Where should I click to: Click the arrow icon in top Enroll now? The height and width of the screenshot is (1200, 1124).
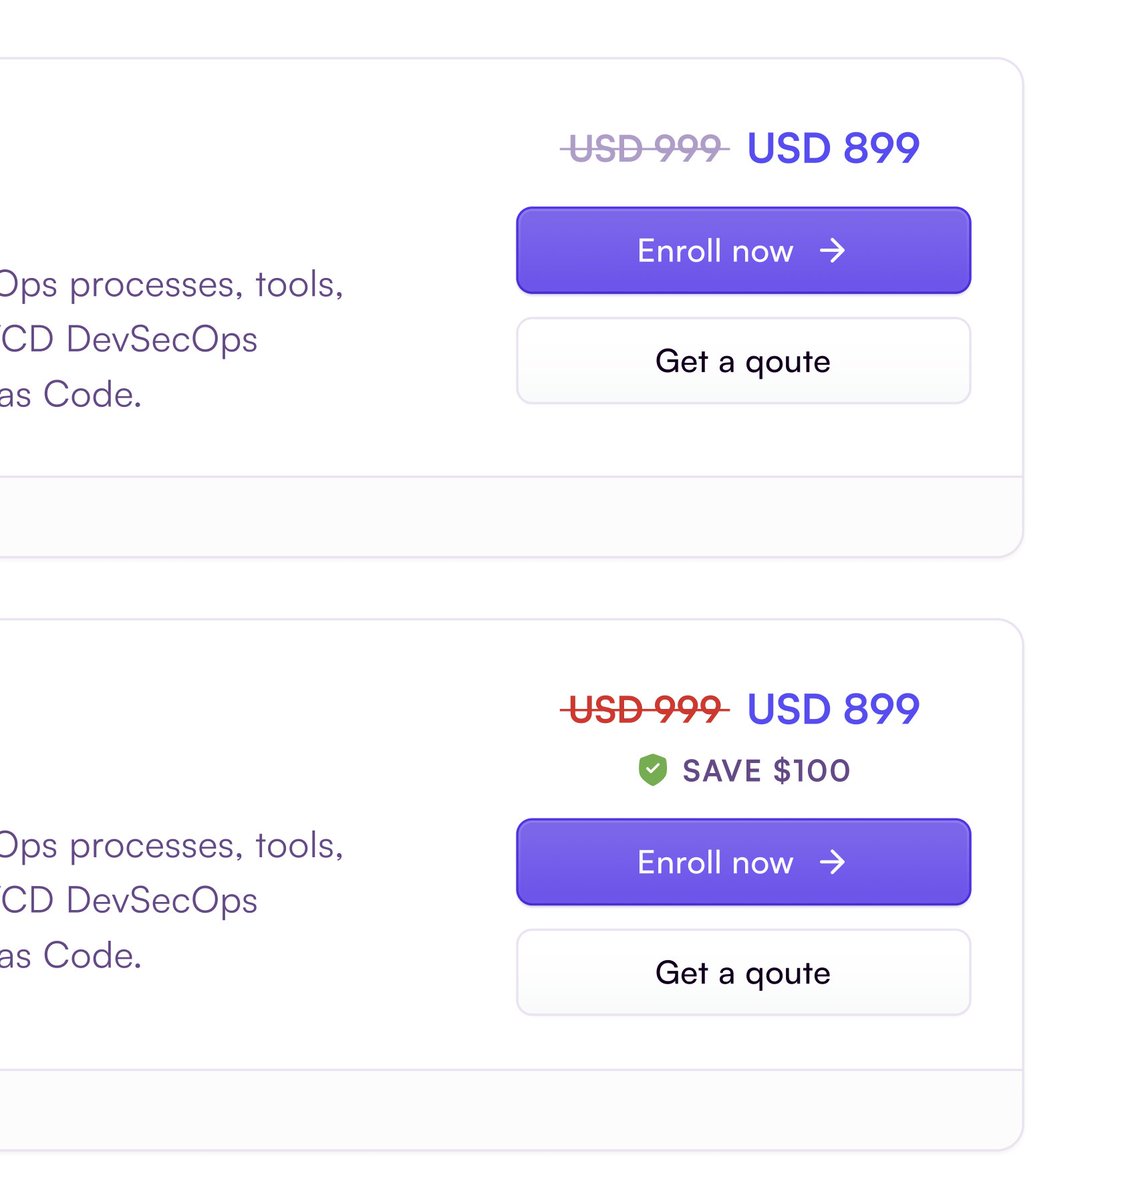click(x=832, y=250)
